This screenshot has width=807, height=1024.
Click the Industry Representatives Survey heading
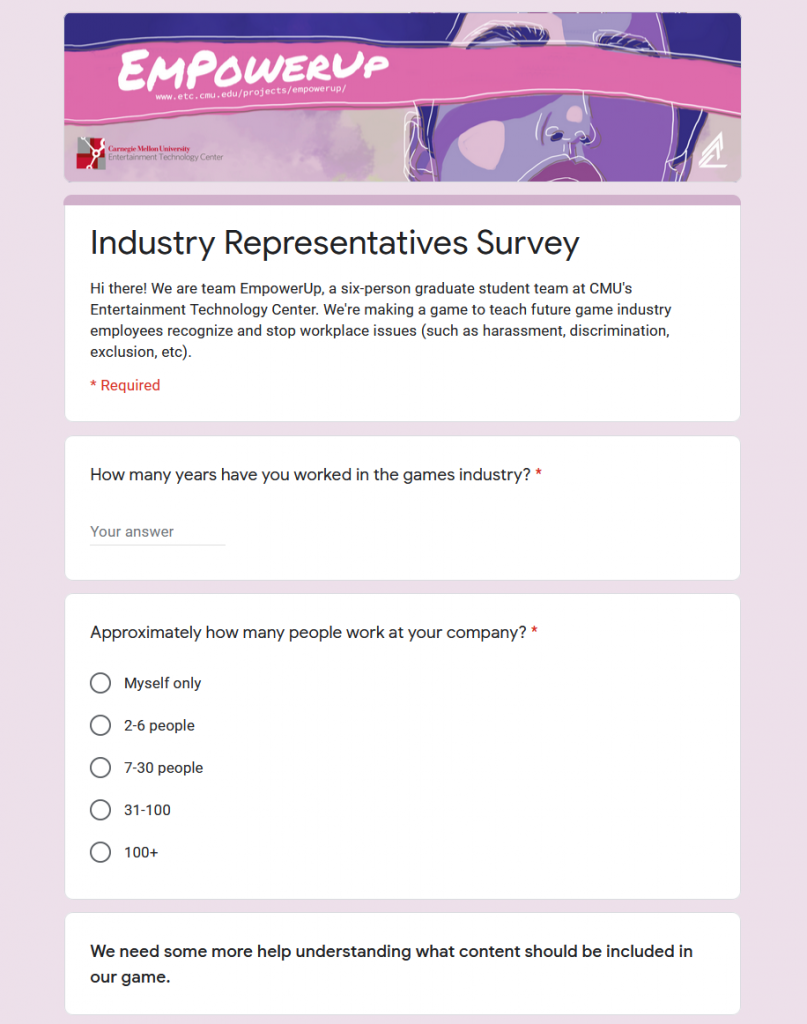click(x=334, y=243)
